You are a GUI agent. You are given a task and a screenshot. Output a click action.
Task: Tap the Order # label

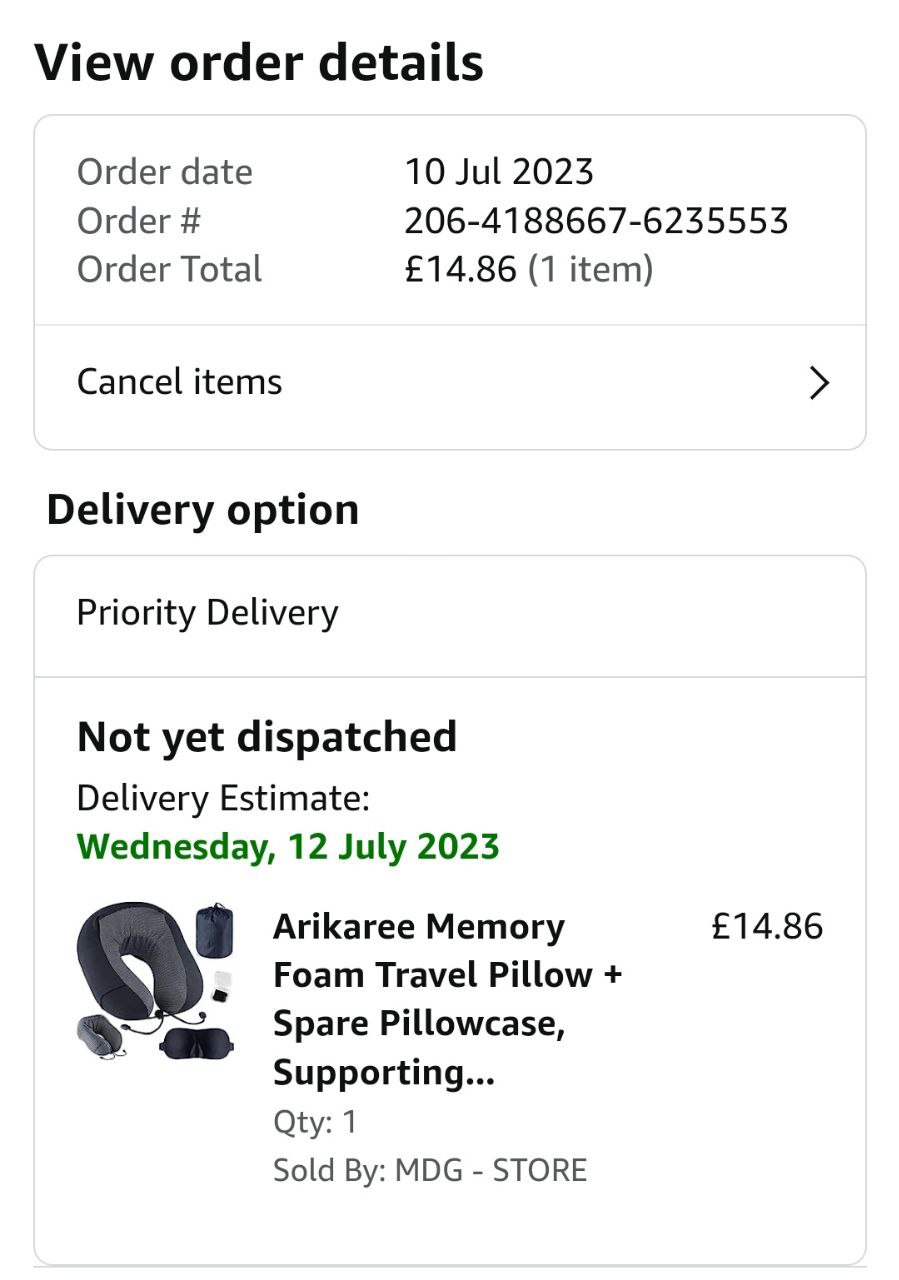(139, 221)
